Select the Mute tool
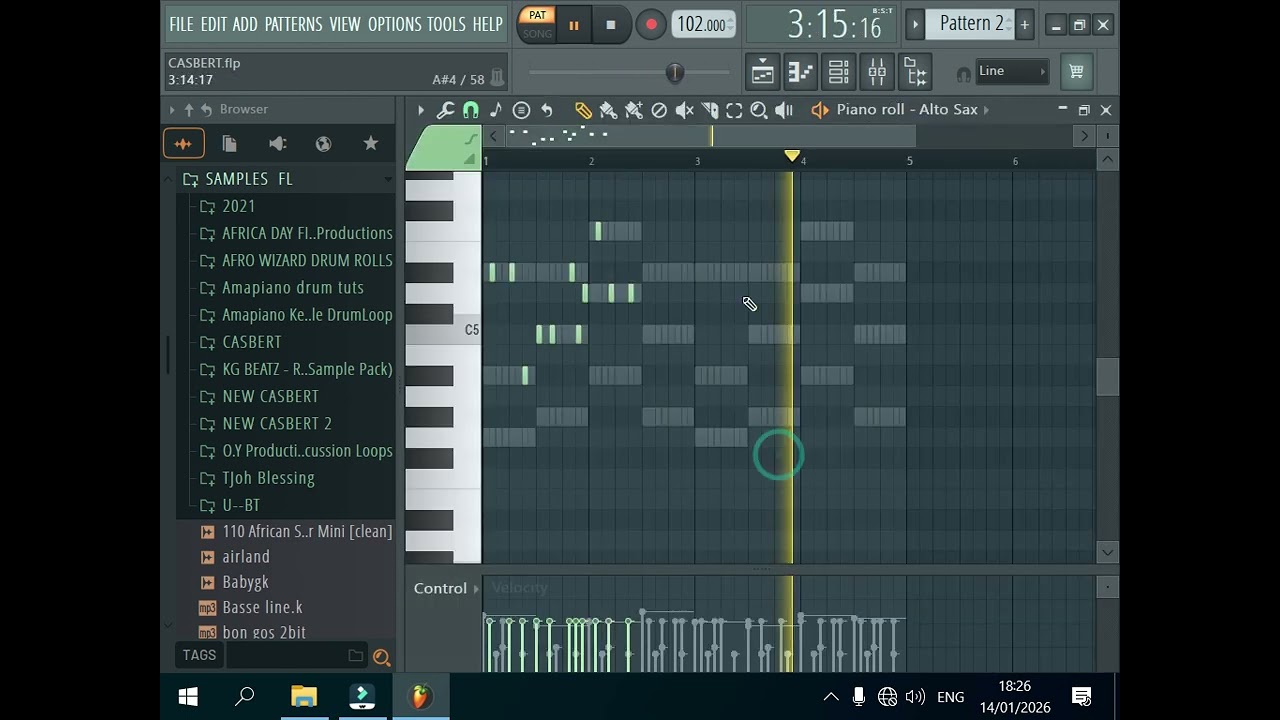This screenshot has width=1280, height=720. coord(685,110)
